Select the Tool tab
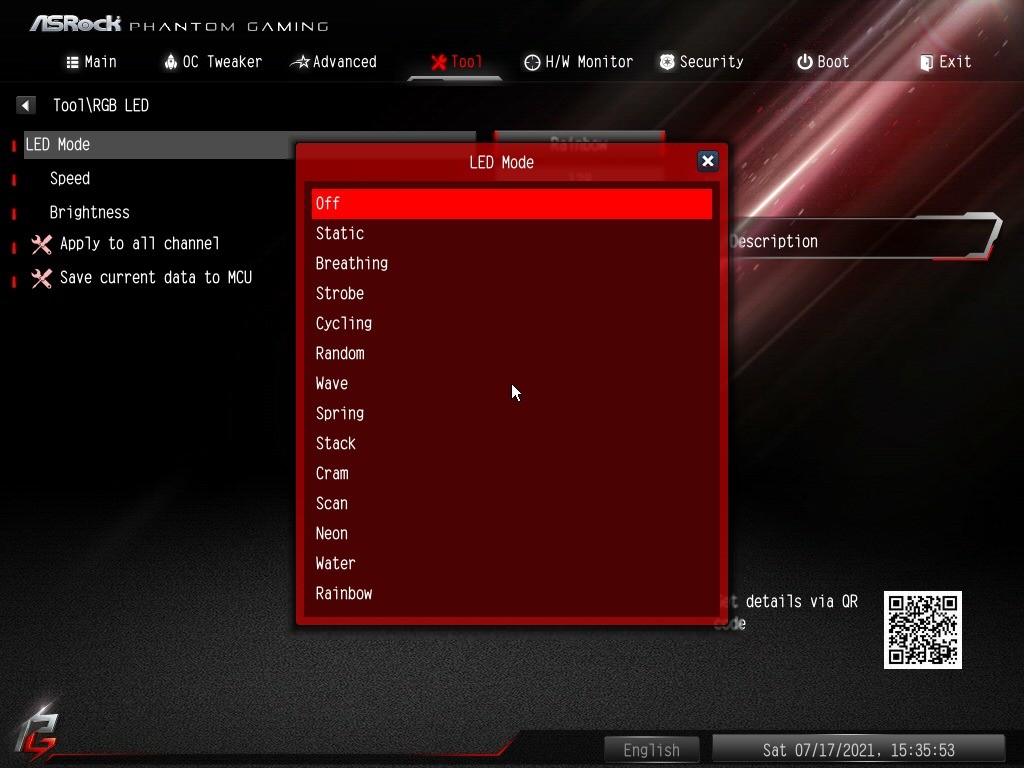 [456, 62]
